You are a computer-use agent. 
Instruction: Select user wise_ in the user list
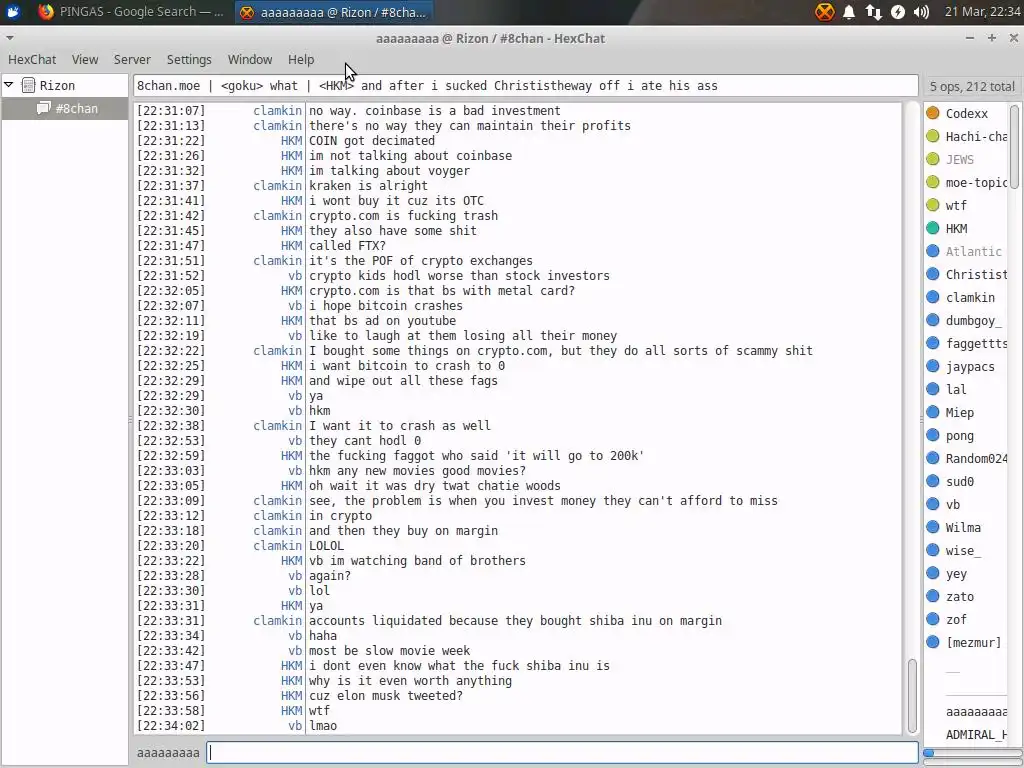pyautogui.click(x=963, y=551)
